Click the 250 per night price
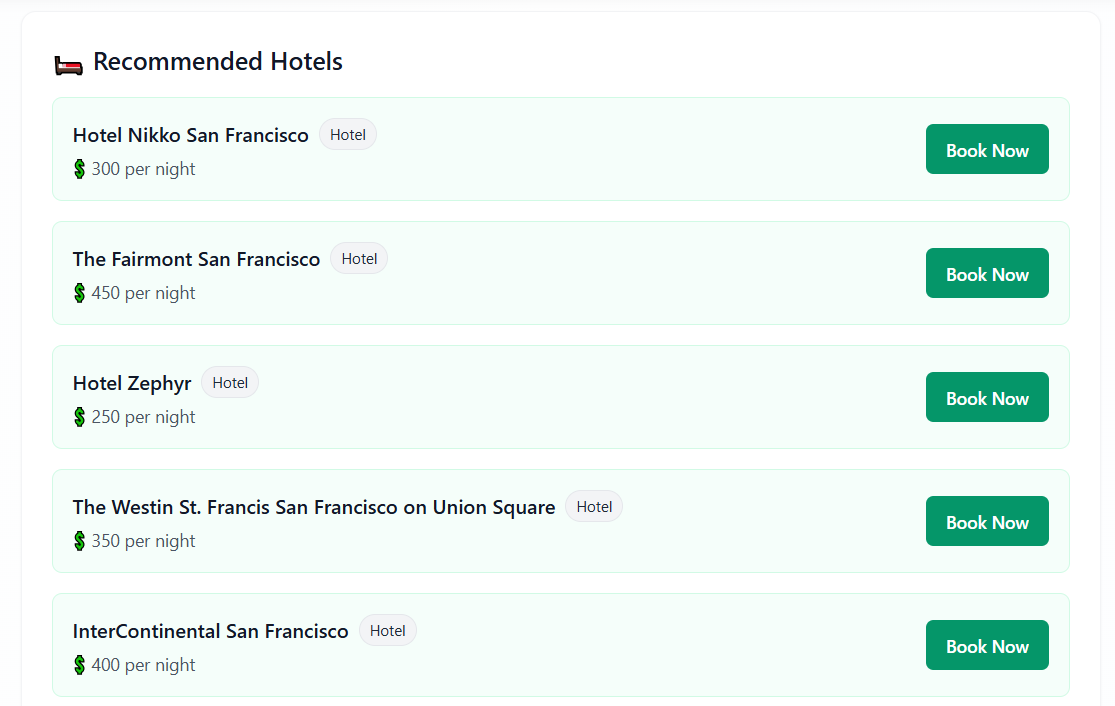This screenshot has height=706, width=1115. 143,417
